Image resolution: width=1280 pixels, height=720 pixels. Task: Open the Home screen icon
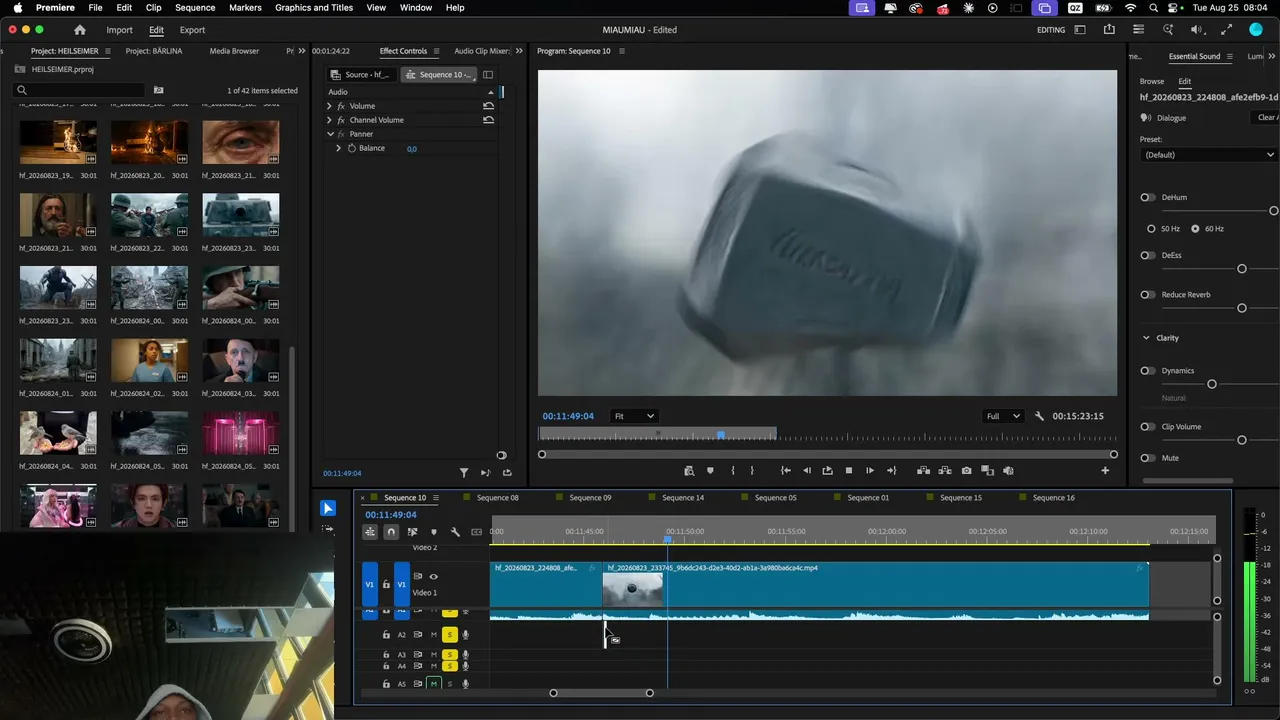80,30
